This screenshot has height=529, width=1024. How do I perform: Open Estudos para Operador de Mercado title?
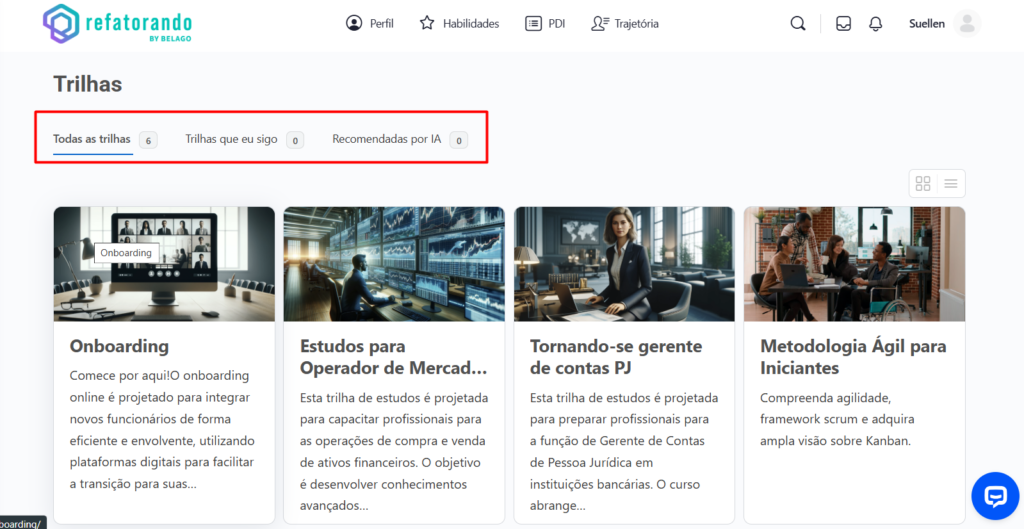pos(394,357)
